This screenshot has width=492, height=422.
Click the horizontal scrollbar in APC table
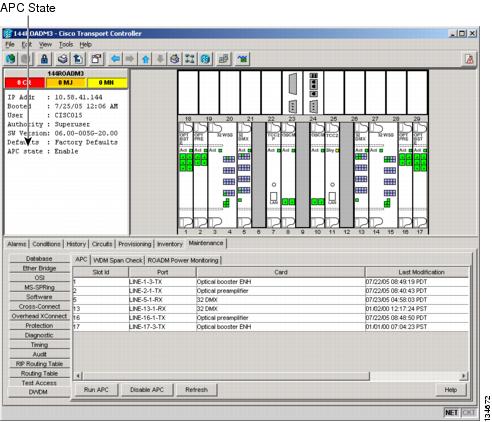coord(226,376)
